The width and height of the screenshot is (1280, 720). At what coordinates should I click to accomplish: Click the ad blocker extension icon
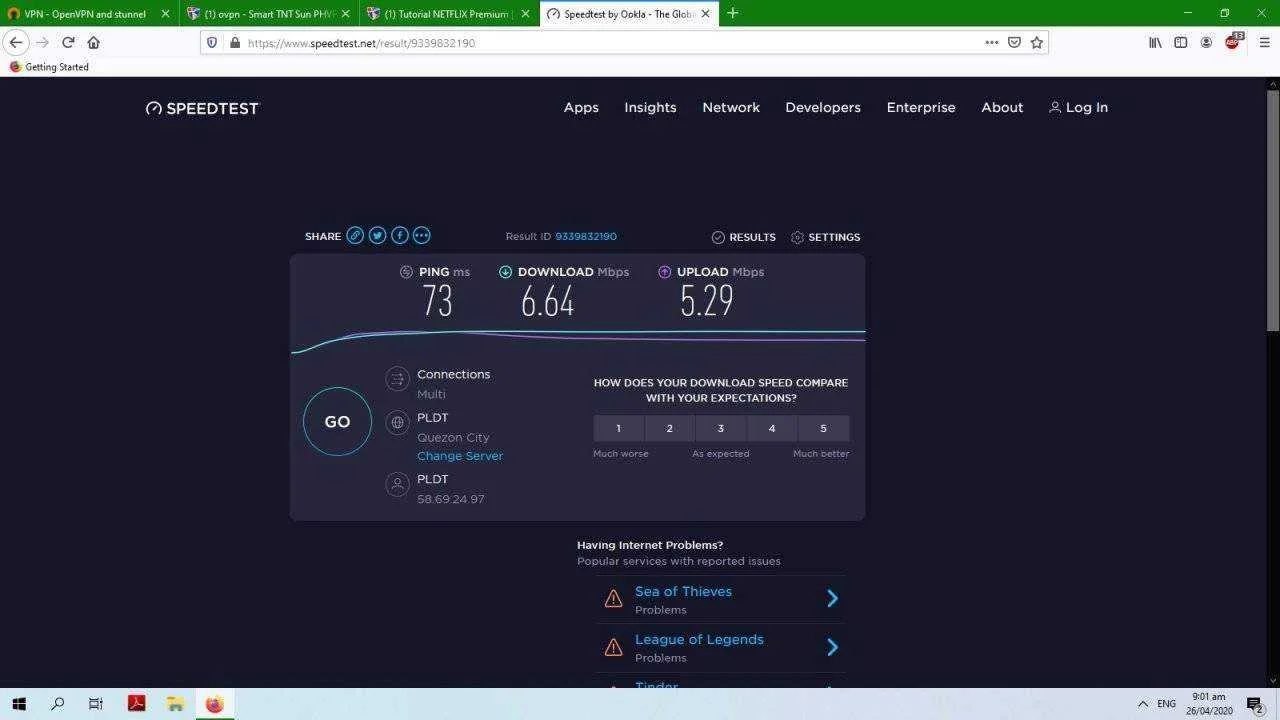pos(1233,42)
